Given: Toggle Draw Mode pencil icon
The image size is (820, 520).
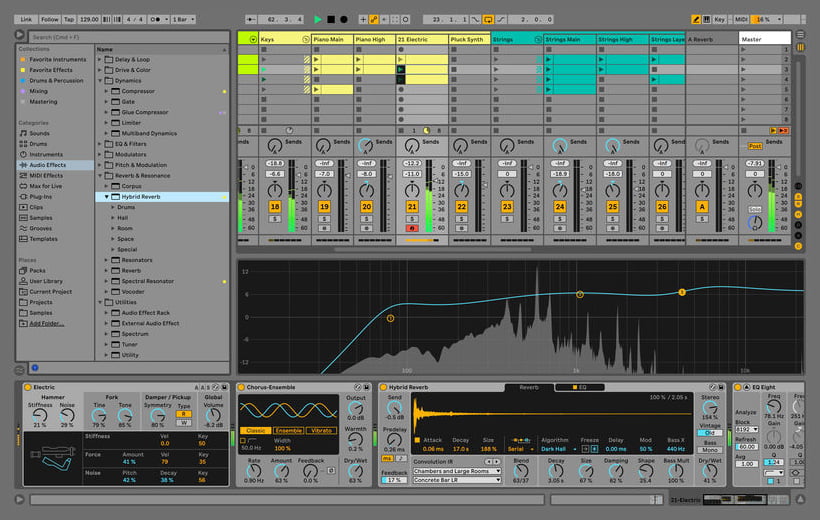Looking at the screenshot, I should pyautogui.click(x=696, y=19).
